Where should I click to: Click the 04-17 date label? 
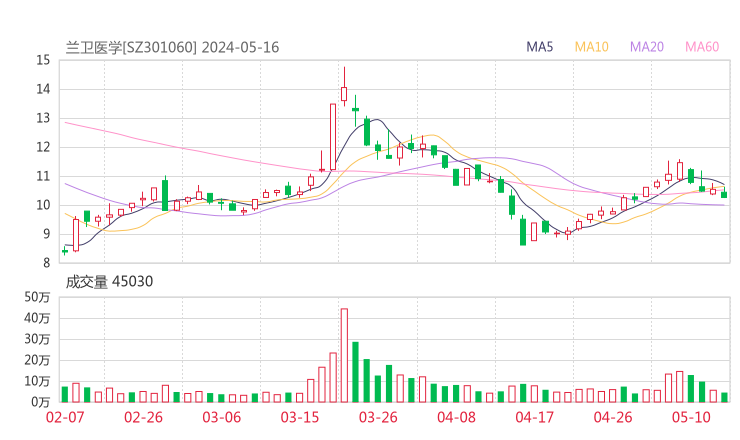coord(535,417)
